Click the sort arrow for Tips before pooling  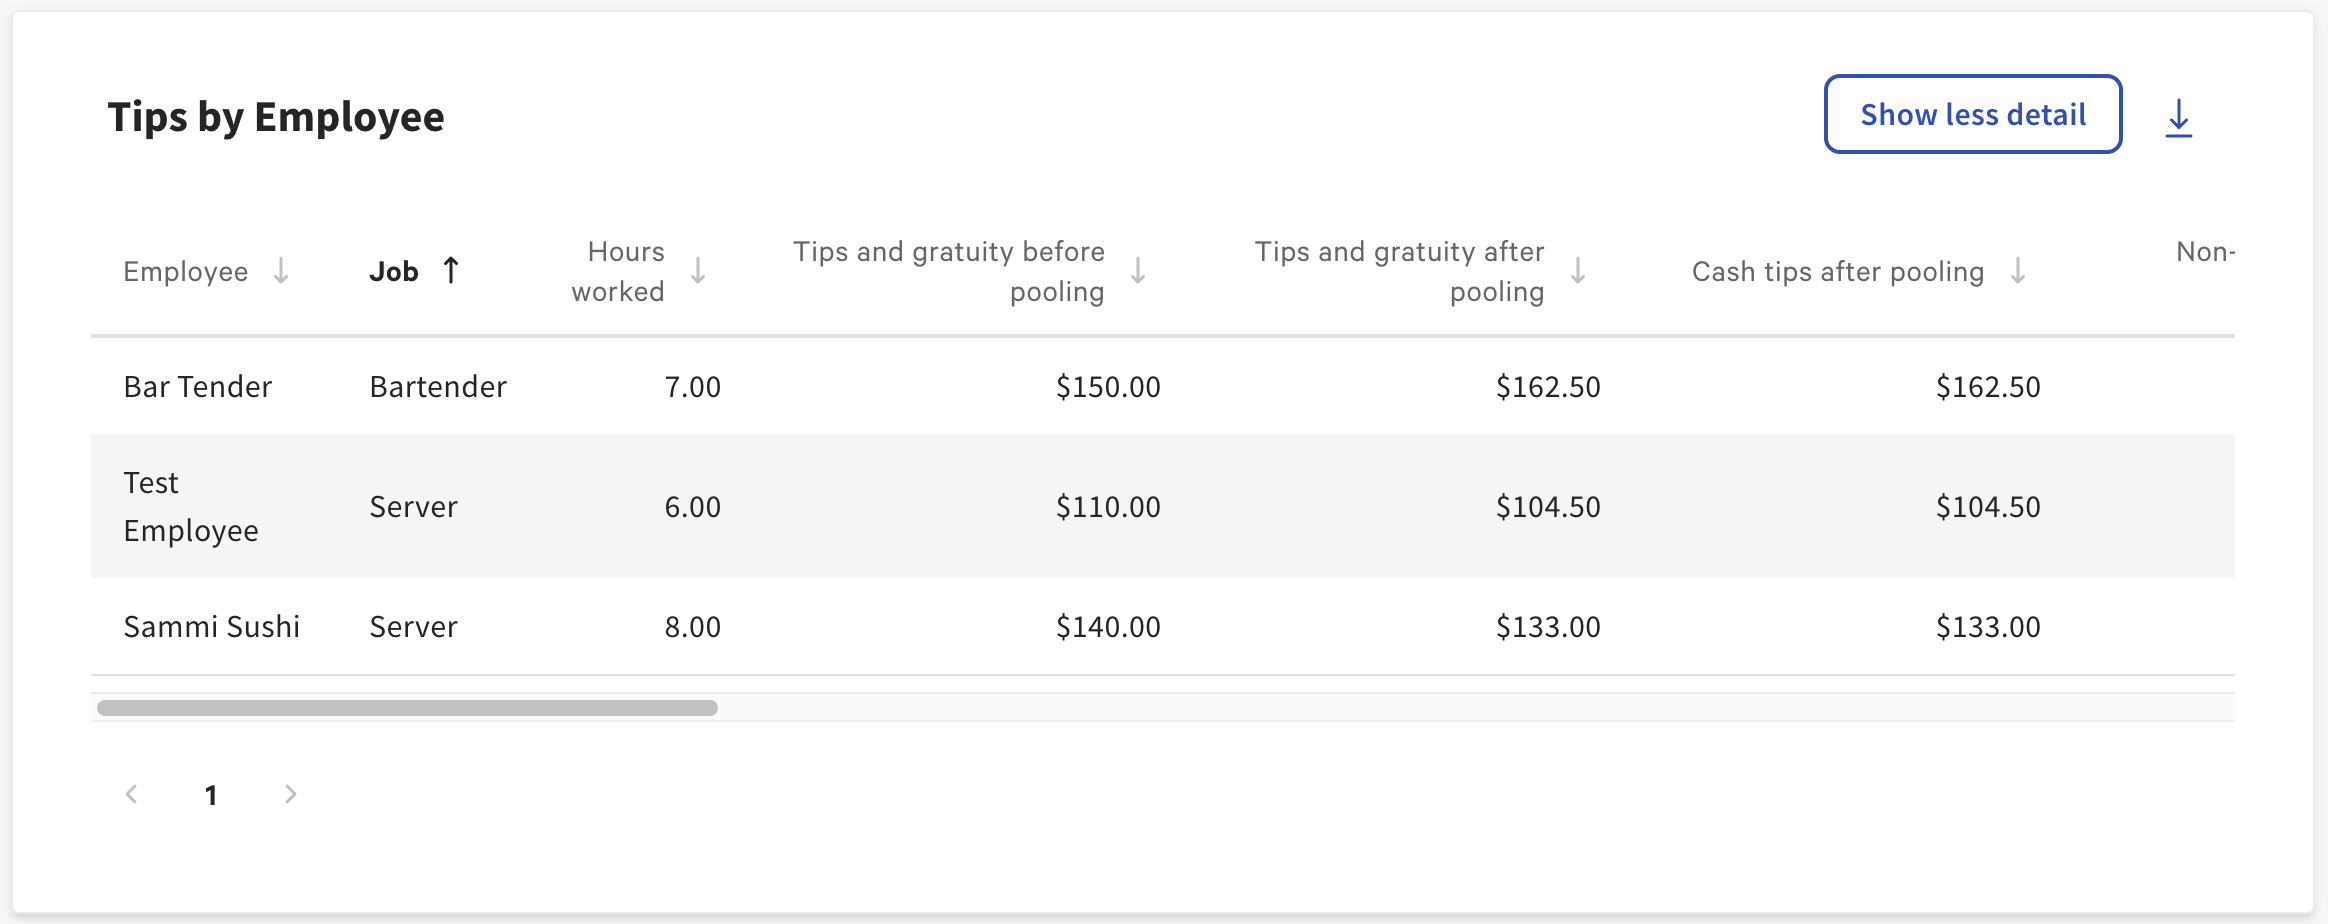tap(1139, 271)
